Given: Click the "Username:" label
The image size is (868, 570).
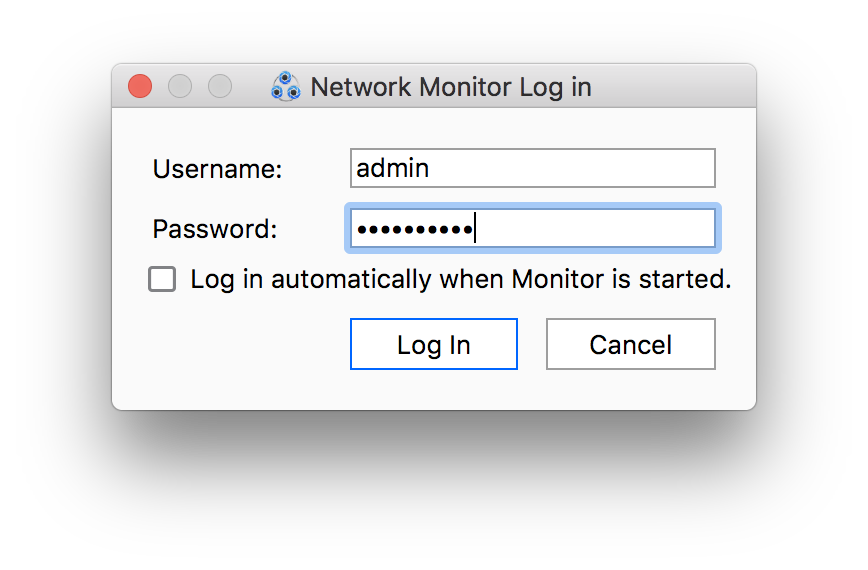Looking at the screenshot, I should pyautogui.click(x=217, y=169).
